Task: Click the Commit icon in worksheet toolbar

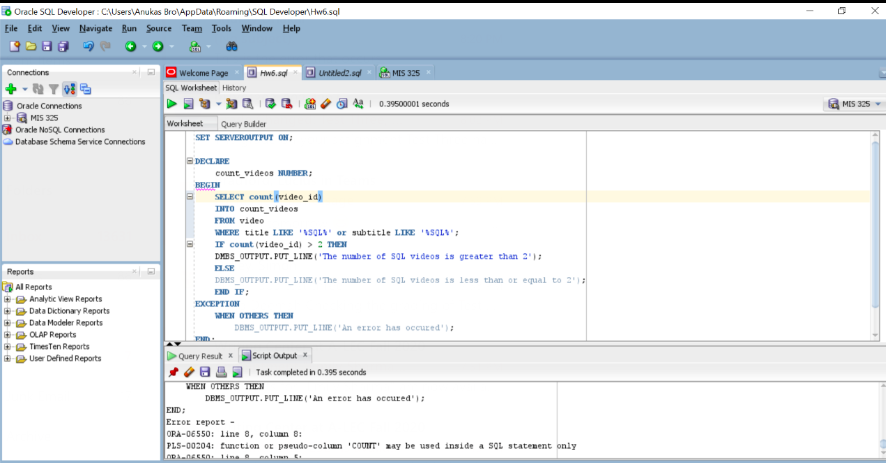Action: 270,103
